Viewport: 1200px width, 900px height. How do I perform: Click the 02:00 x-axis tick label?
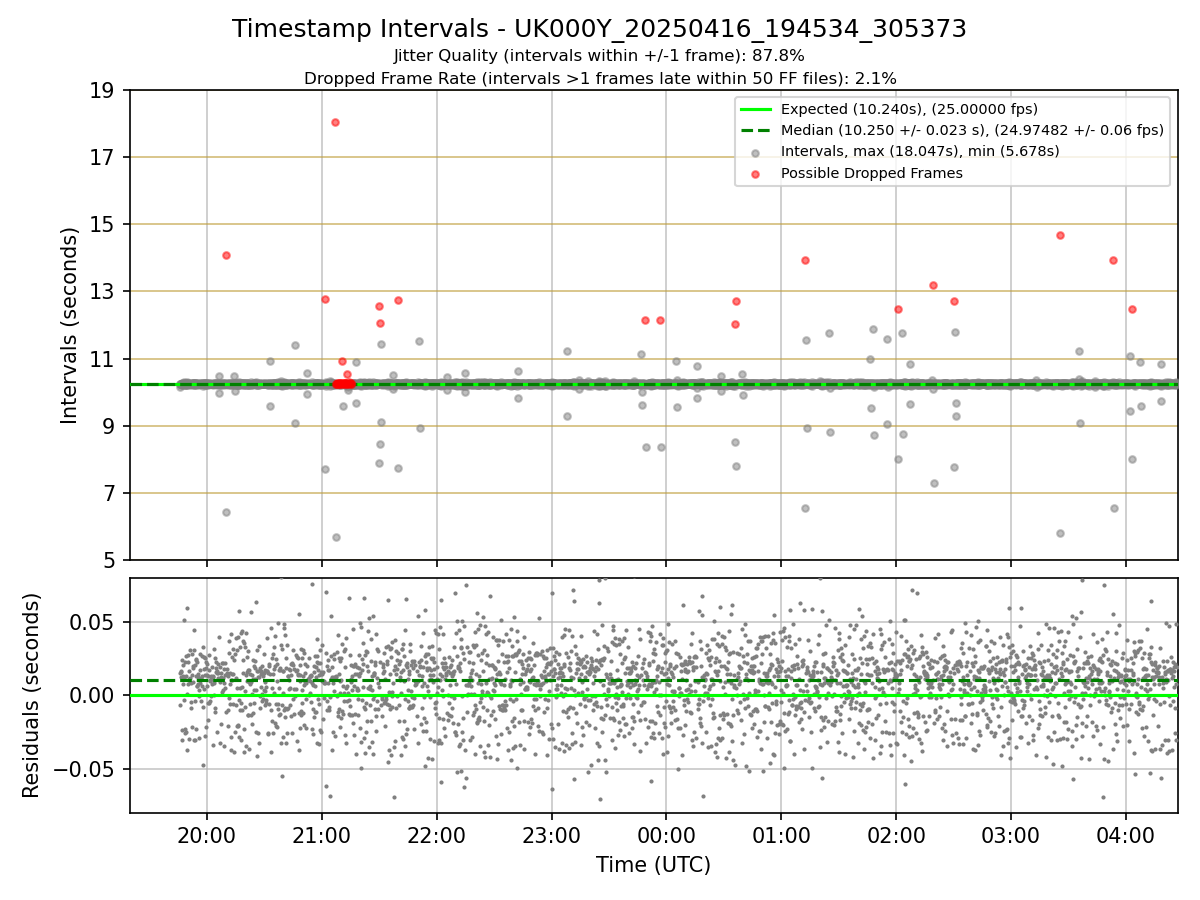pos(896,835)
